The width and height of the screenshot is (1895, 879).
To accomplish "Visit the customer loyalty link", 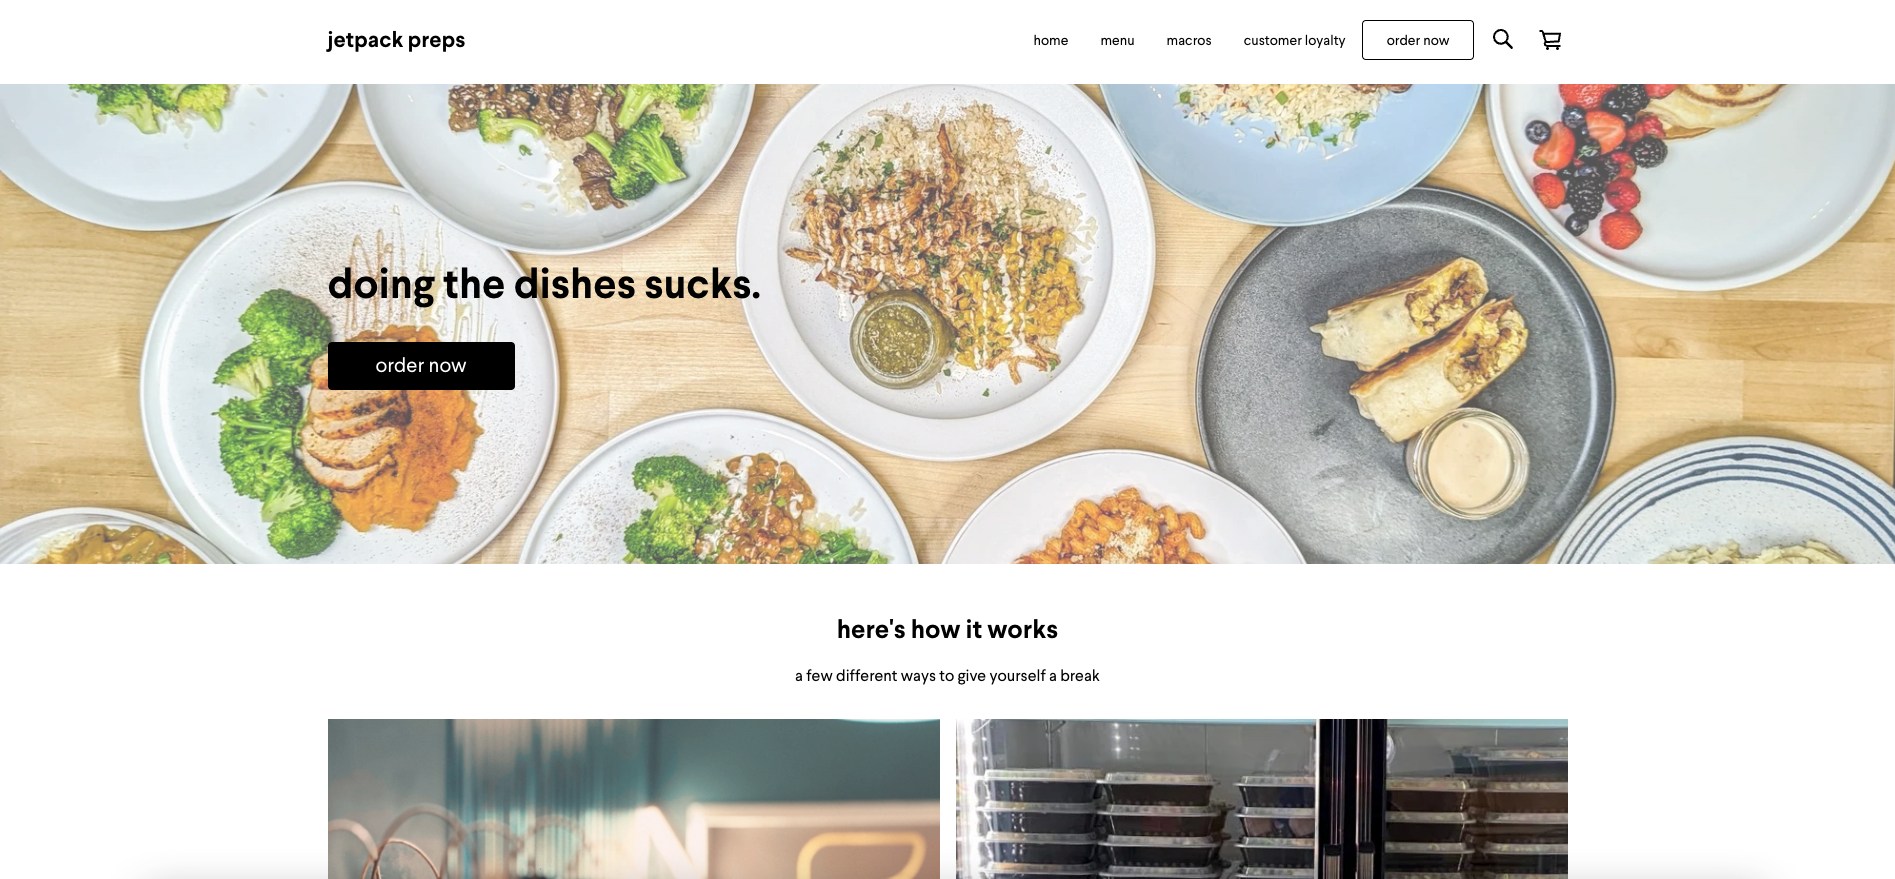I will point(1294,40).
